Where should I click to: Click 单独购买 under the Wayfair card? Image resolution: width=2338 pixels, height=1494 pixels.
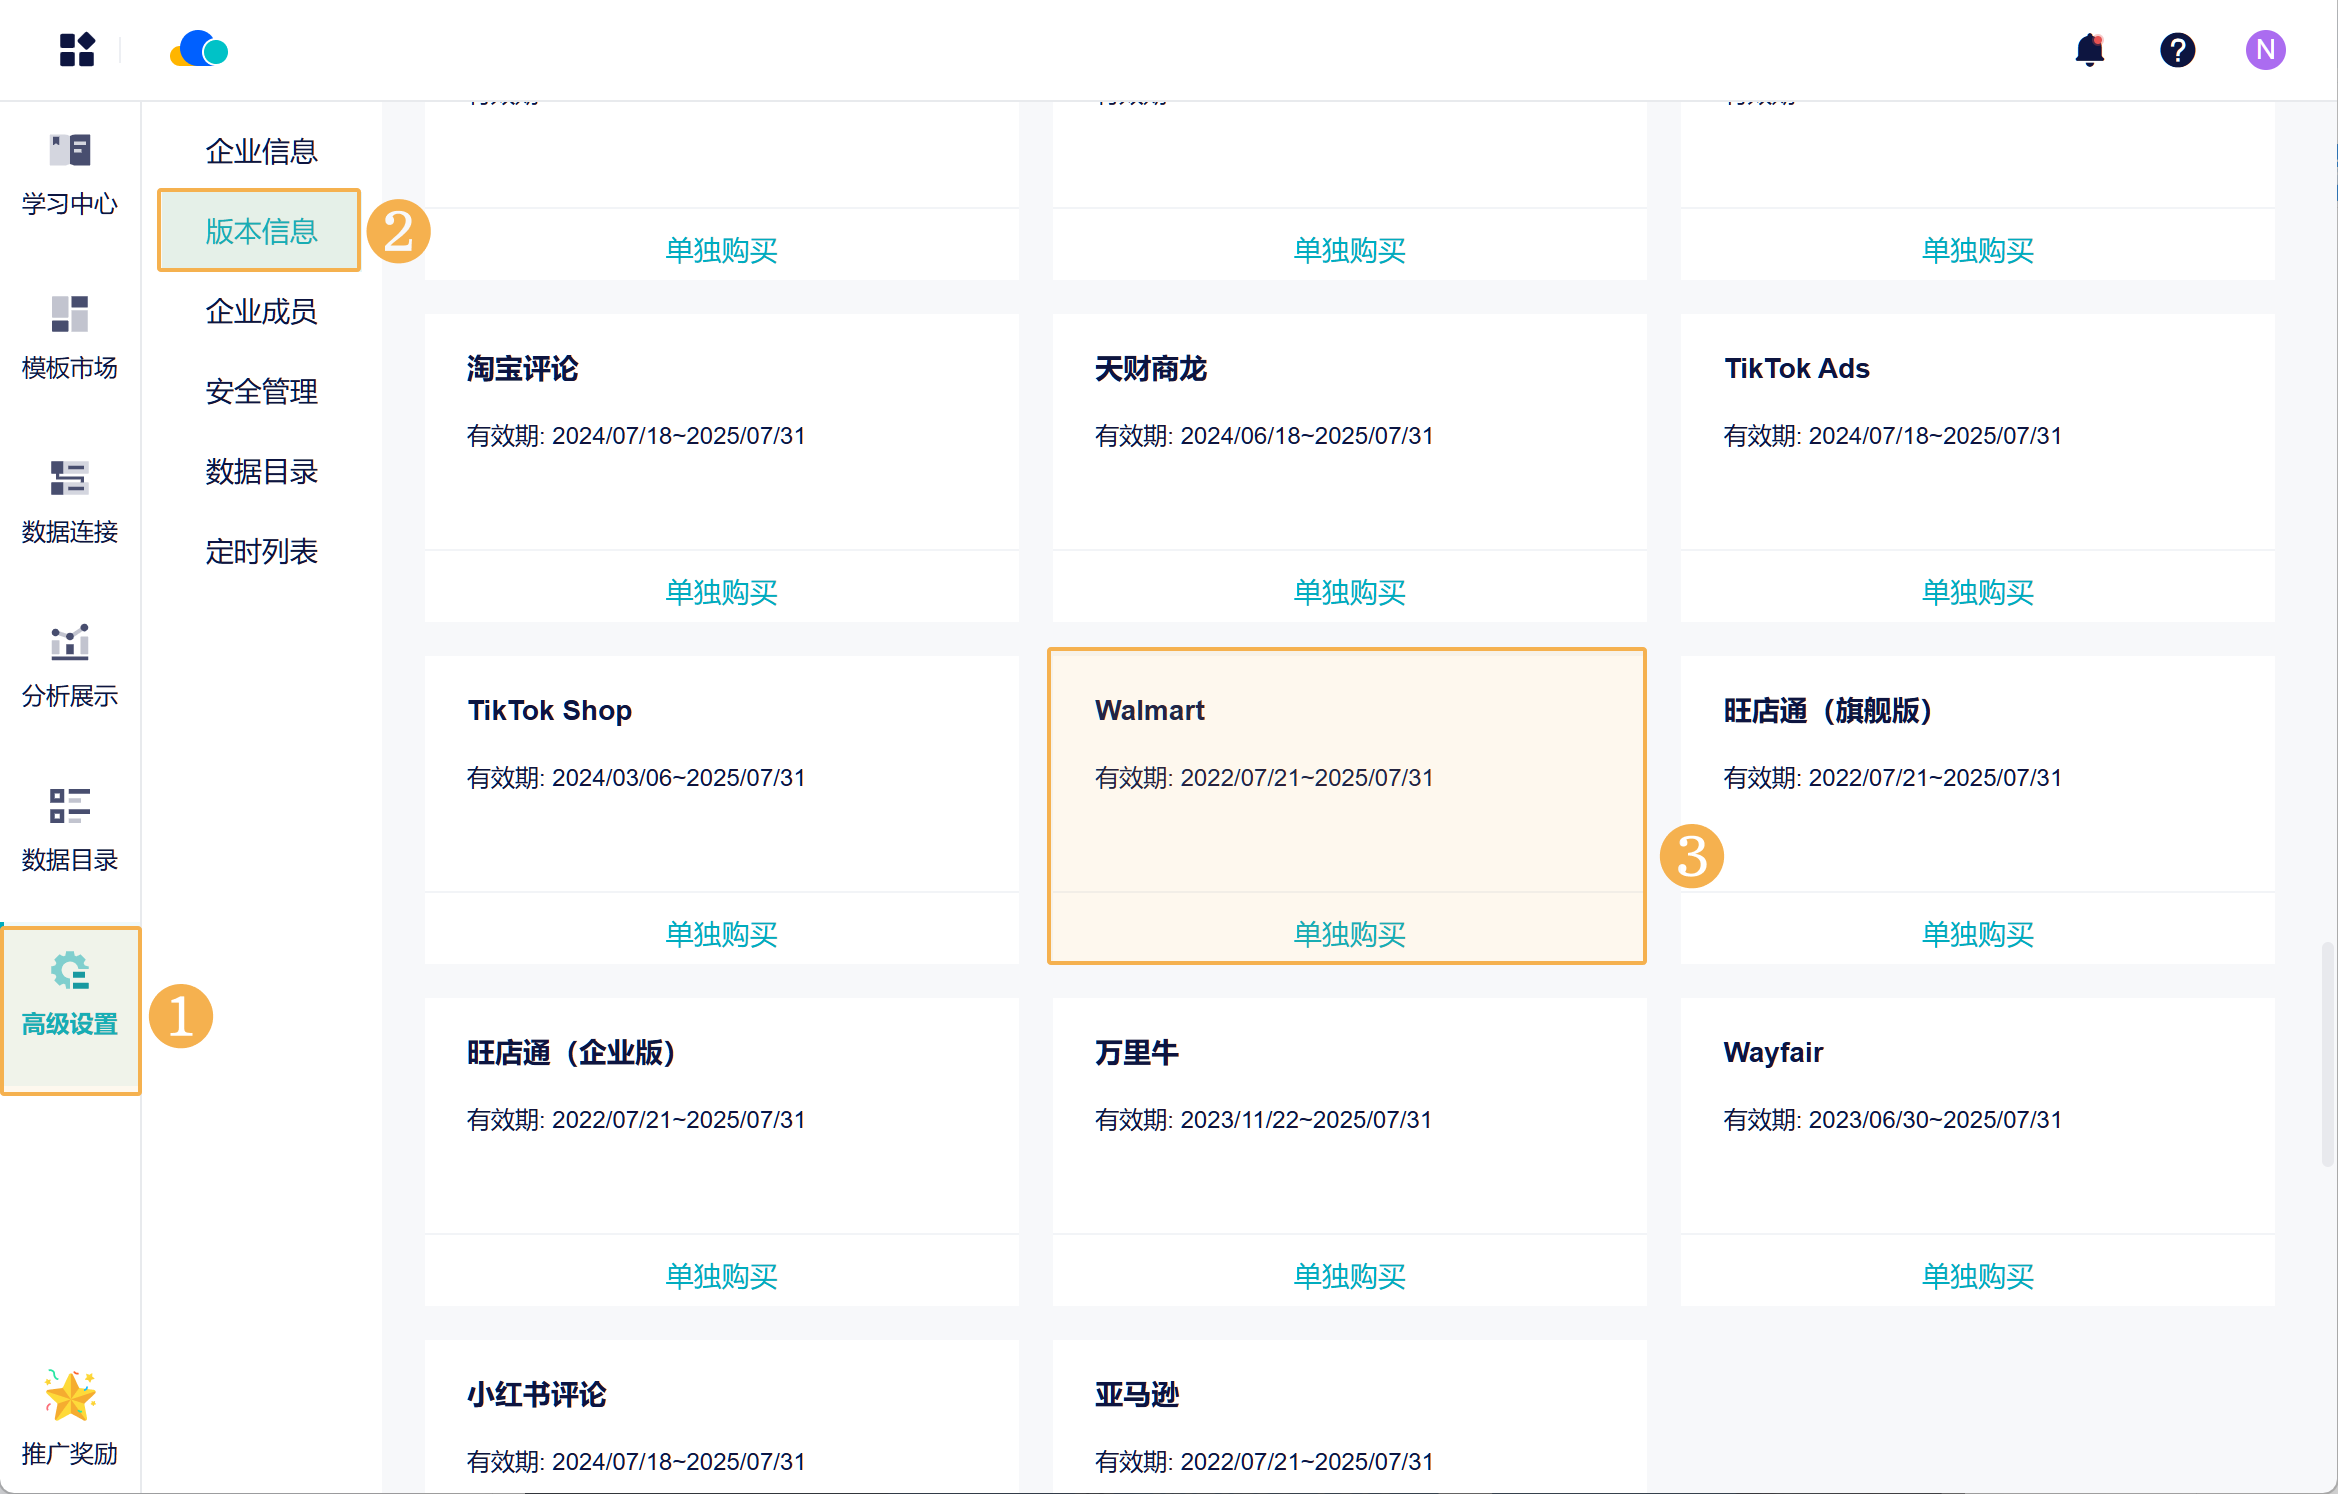point(1977,1276)
